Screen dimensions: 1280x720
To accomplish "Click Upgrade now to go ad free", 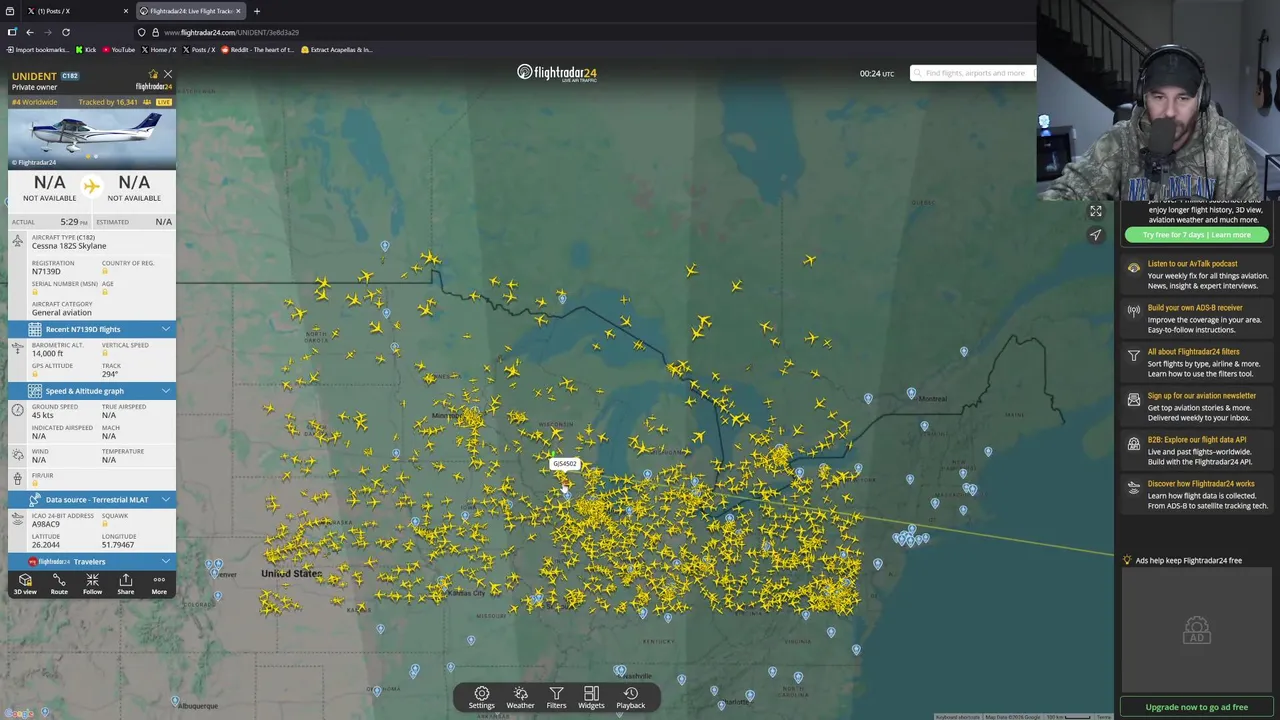I will (x=1196, y=707).
